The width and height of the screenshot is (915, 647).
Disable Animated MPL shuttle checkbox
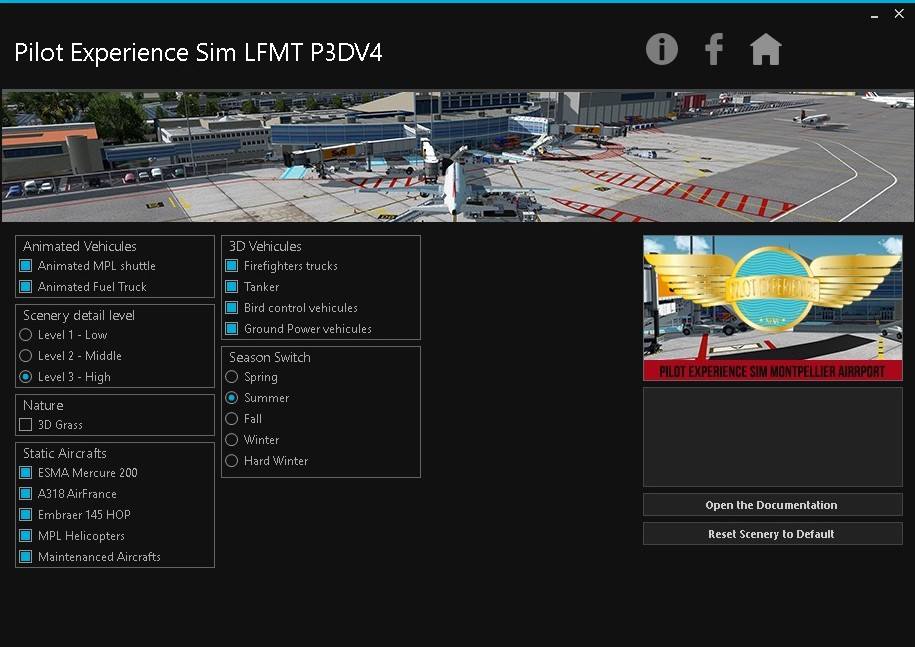click(x=26, y=266)
